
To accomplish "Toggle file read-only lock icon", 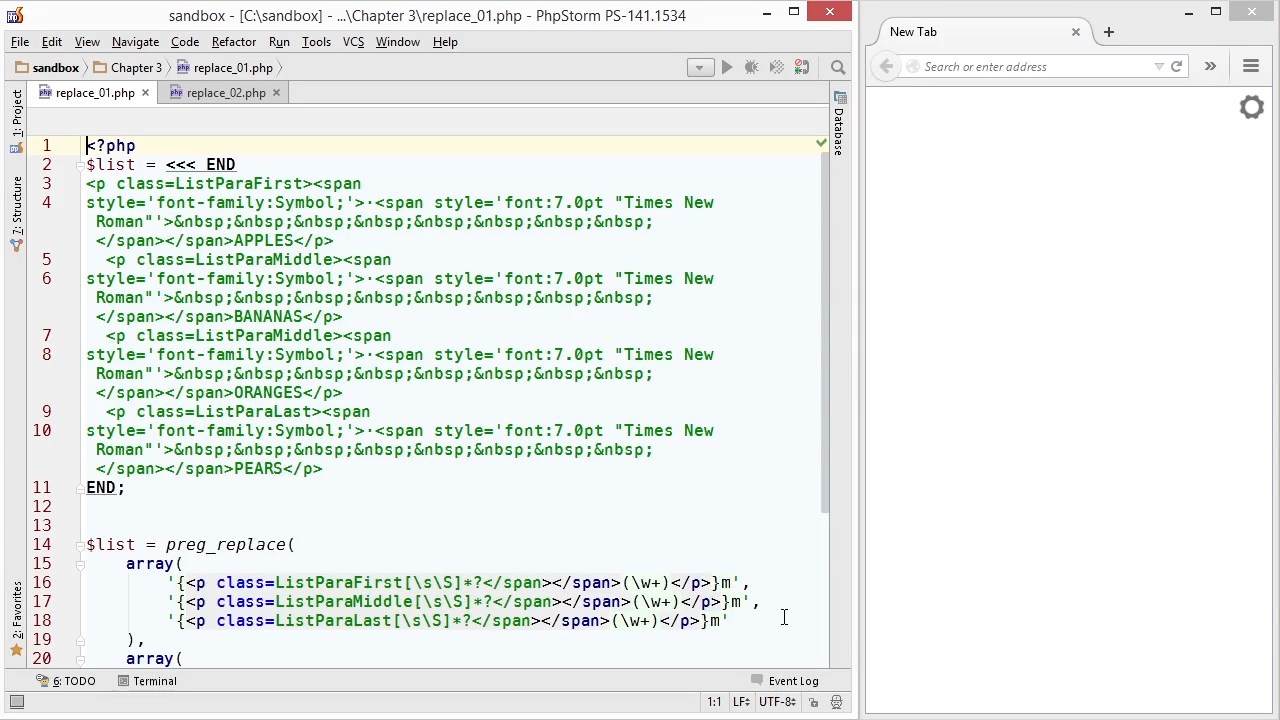I will [814, 702].
